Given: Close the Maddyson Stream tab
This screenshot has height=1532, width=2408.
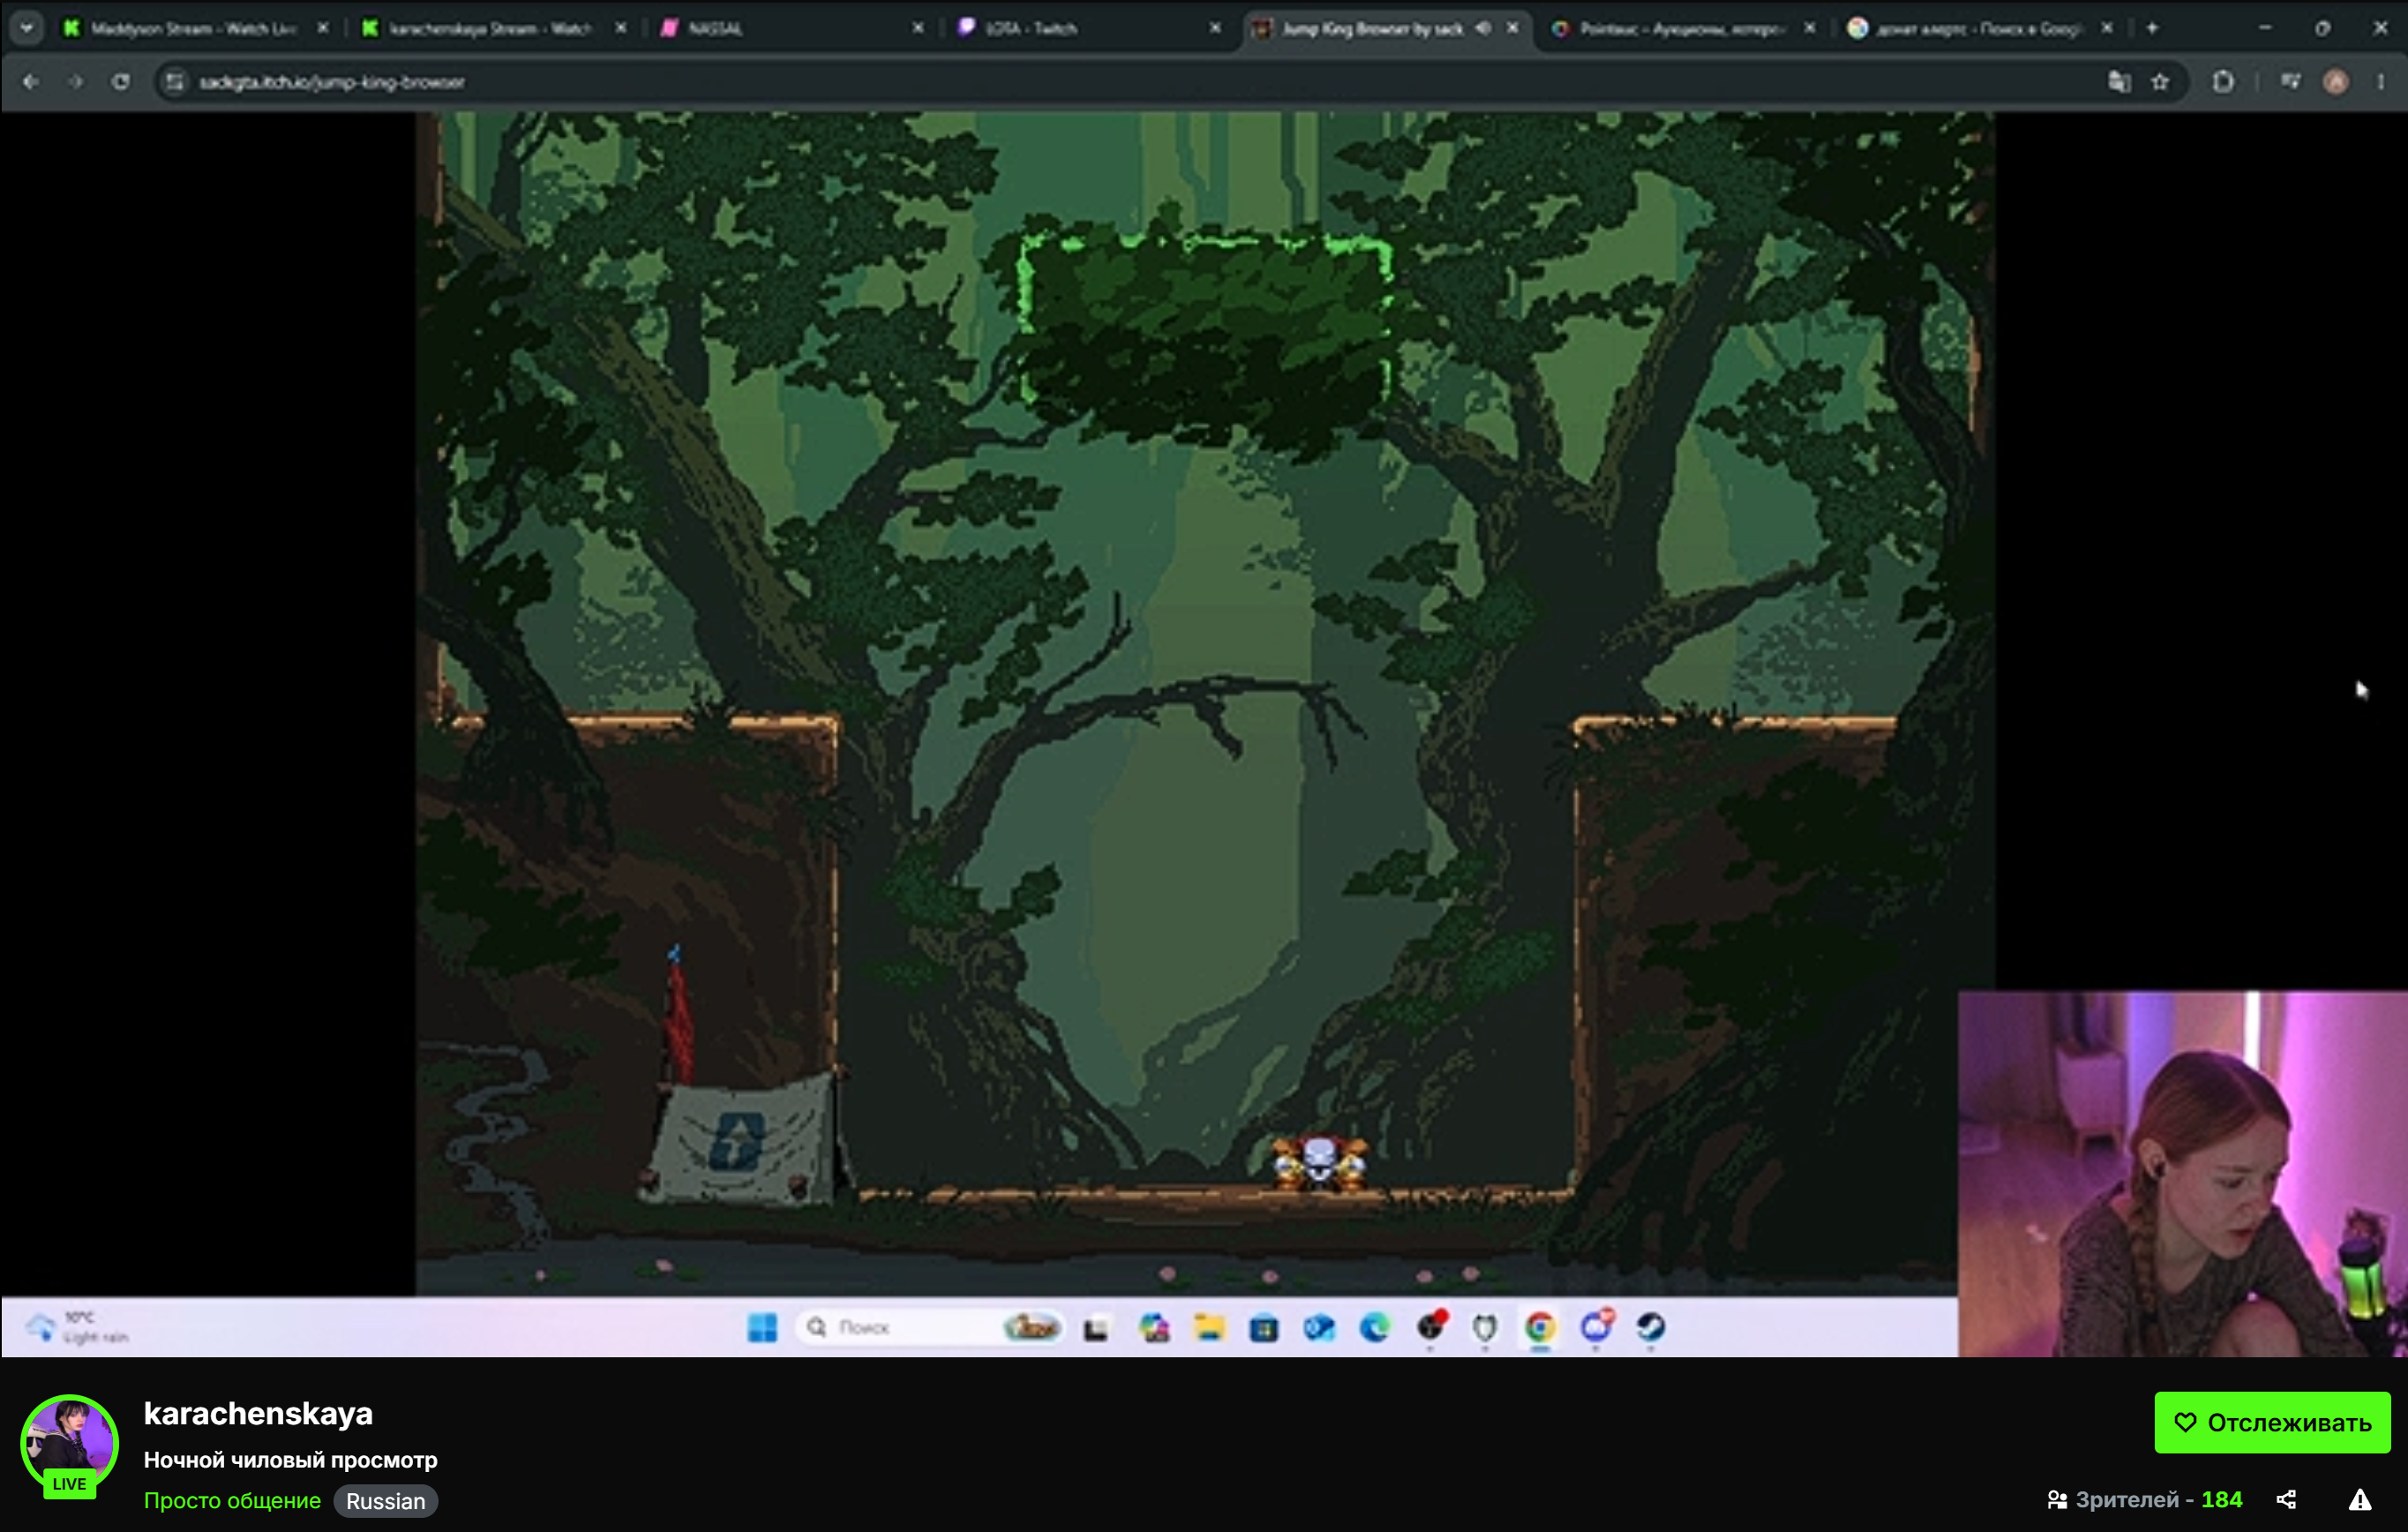Looking at the screenshot, I should pos(323,28).
